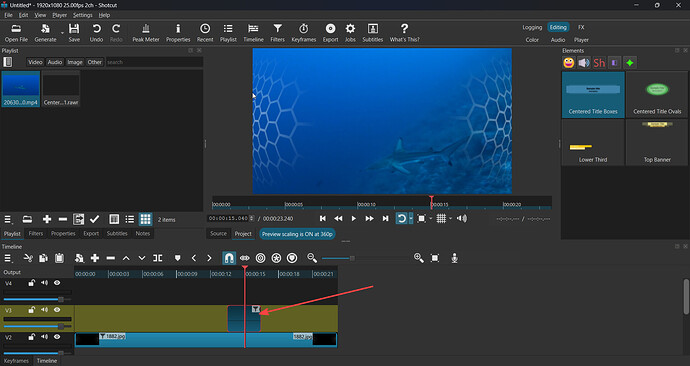Viewport: 690px width, 366px height.
Task: Show the Peak Meter panel
Action: pos(146,33)
